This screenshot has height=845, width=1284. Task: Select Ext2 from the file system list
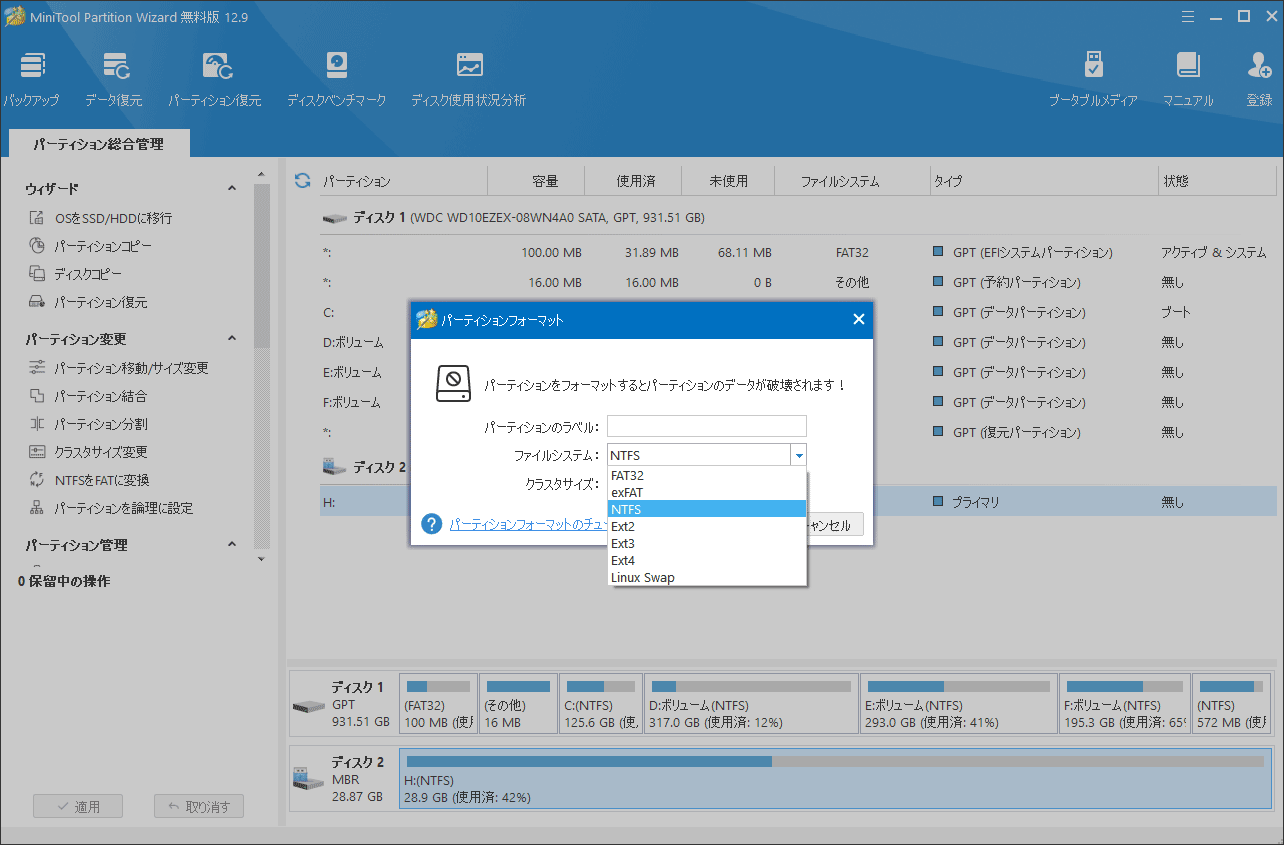tap(707, 526)
